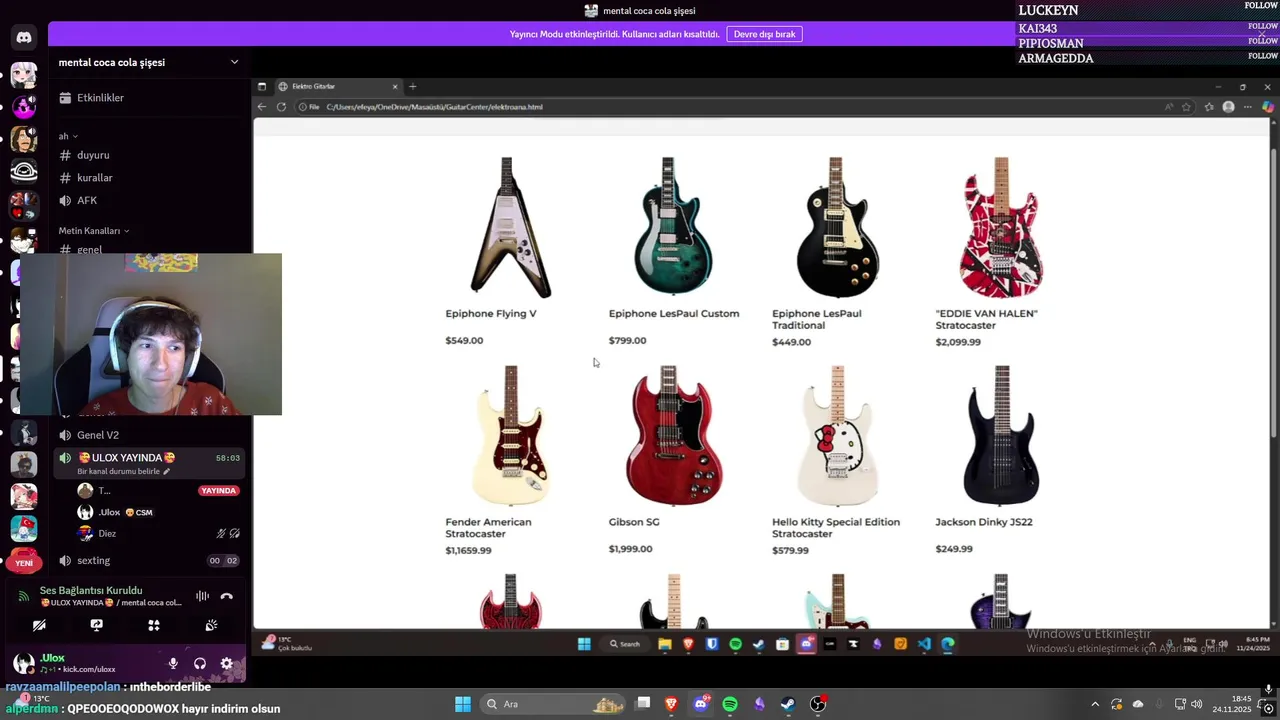
Task: Select user Diez in voice channel
Action: pyautogui.click(x=107, y=534)
